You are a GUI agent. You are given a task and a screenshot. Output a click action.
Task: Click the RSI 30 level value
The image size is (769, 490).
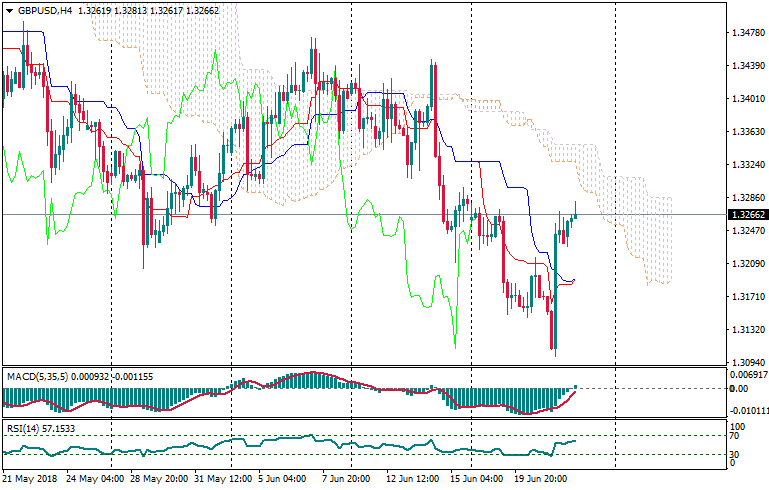point(732,454)
